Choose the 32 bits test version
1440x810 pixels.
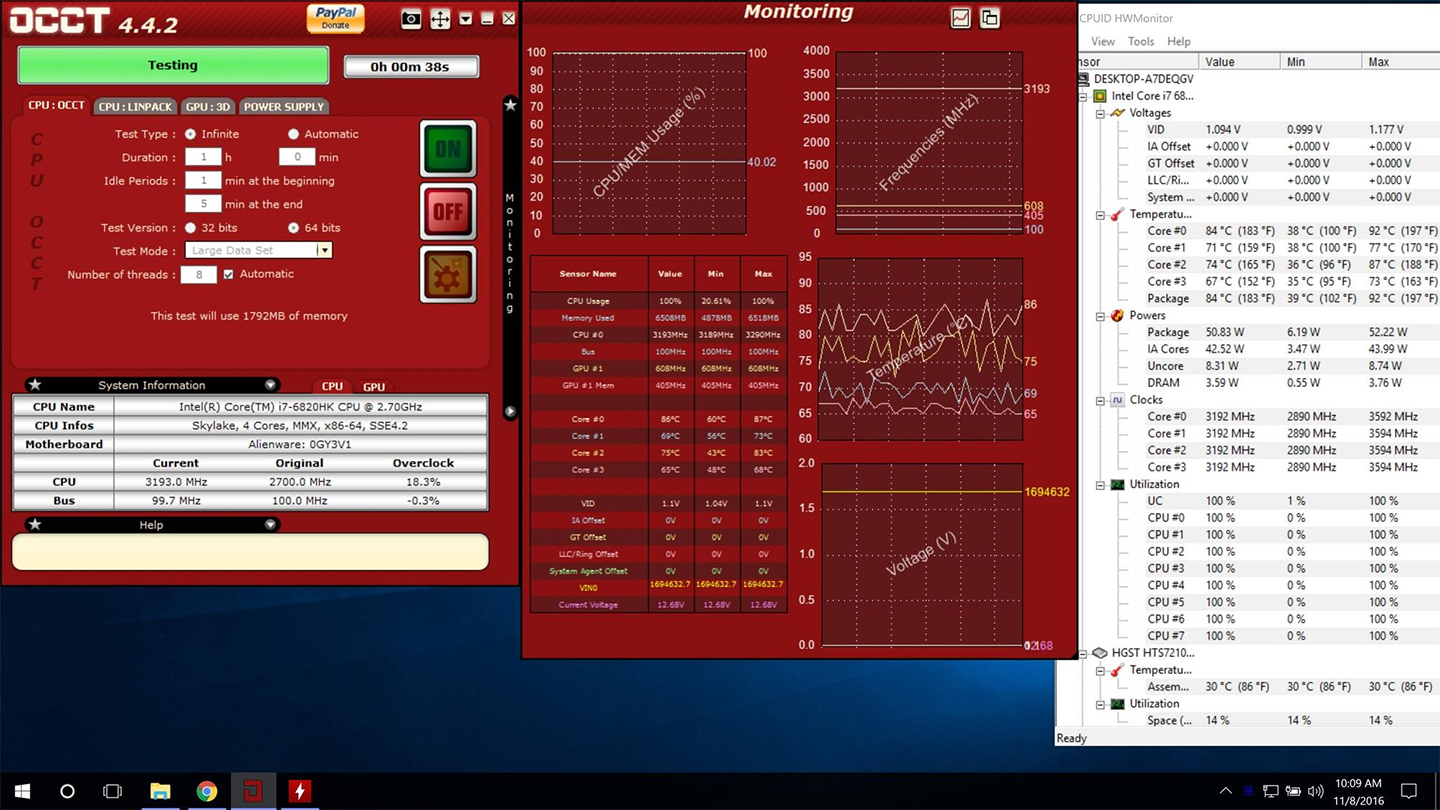pyautogui.click(x=190, y=228)
